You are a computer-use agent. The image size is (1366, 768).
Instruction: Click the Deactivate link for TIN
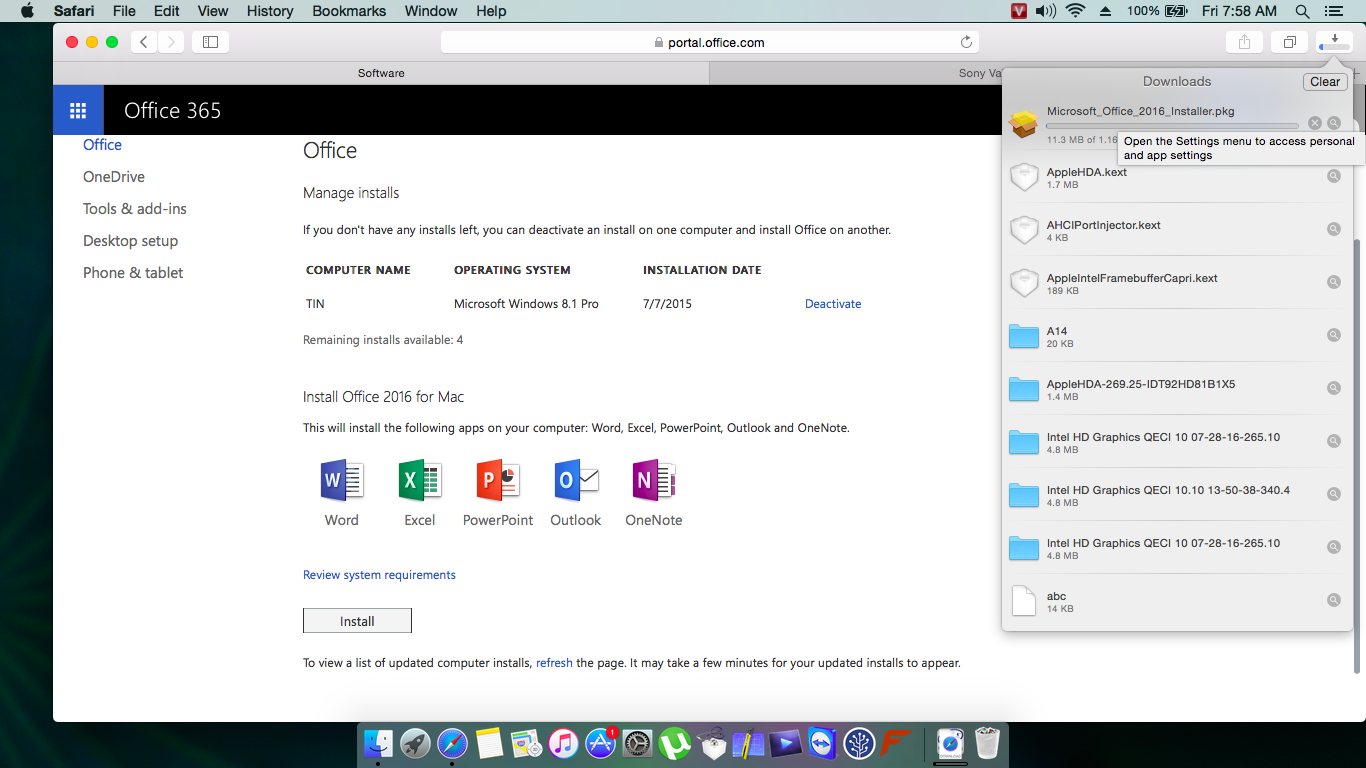(x=832, y=304)
